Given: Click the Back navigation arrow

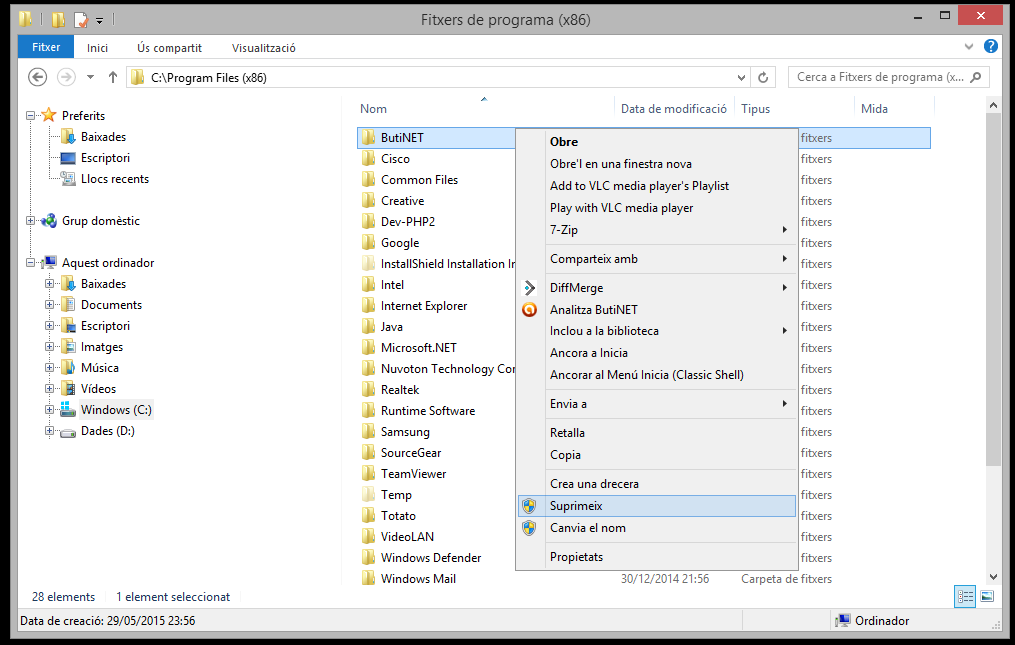Looking at the screenshot, I should click(38, 77).
